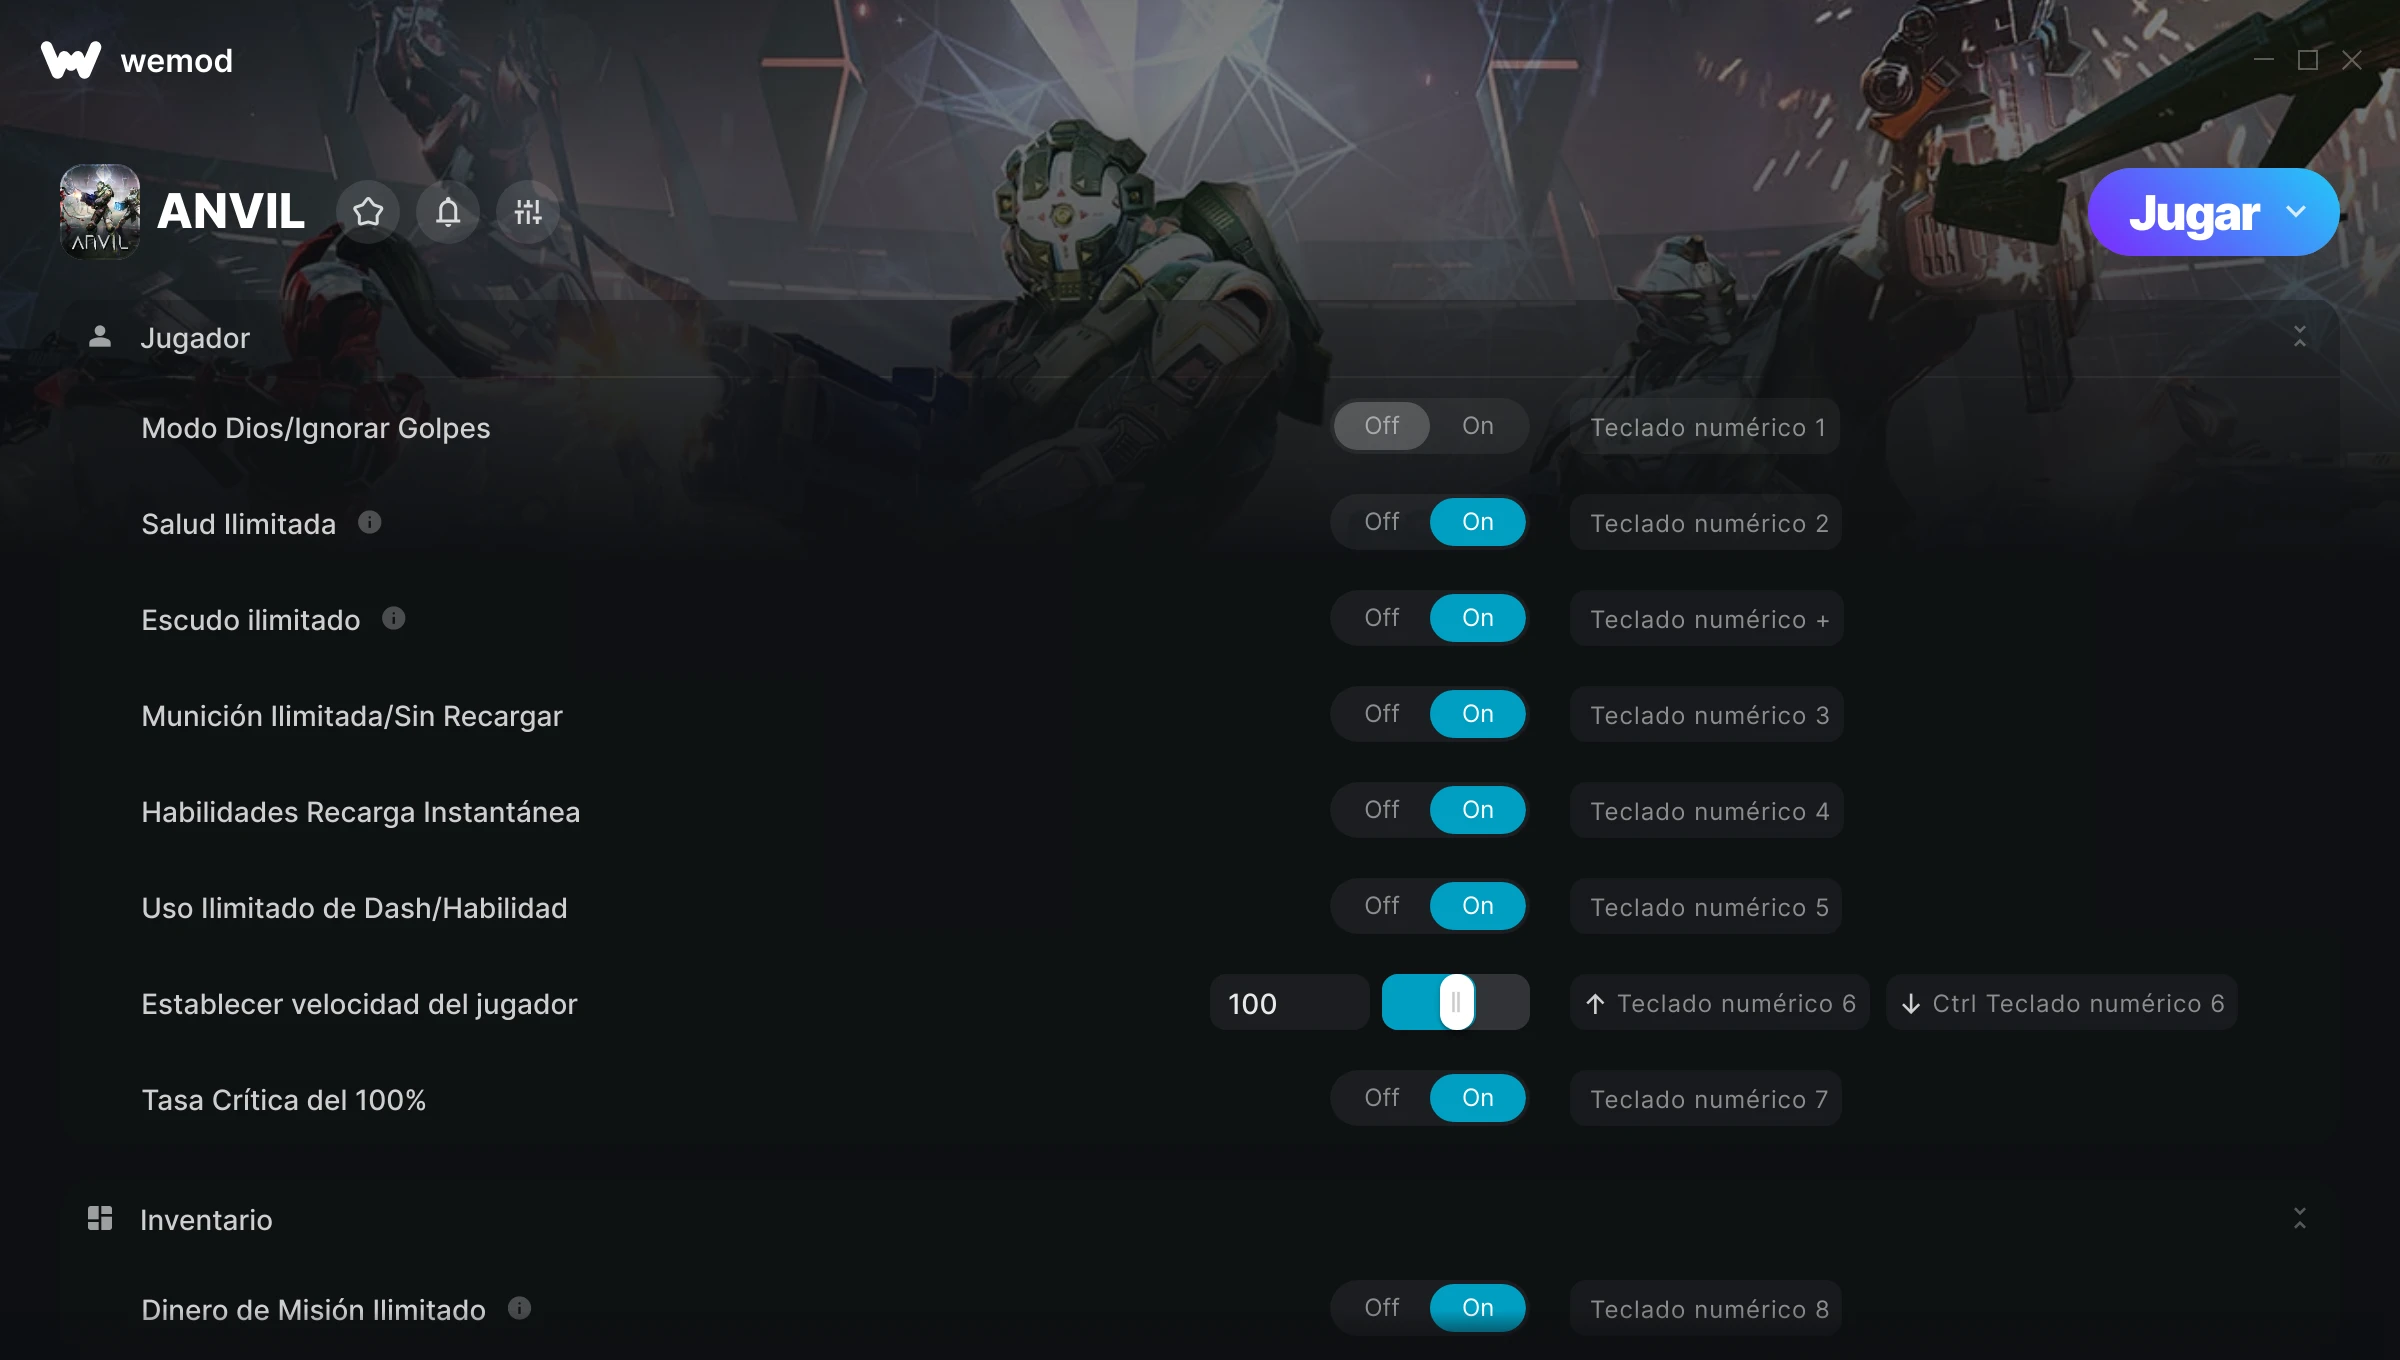Image resolution: width=2400 pixels, height=1360 pixels.
Task: Open the sliders settings icon beside ANVIL
Action: [528, 212]
